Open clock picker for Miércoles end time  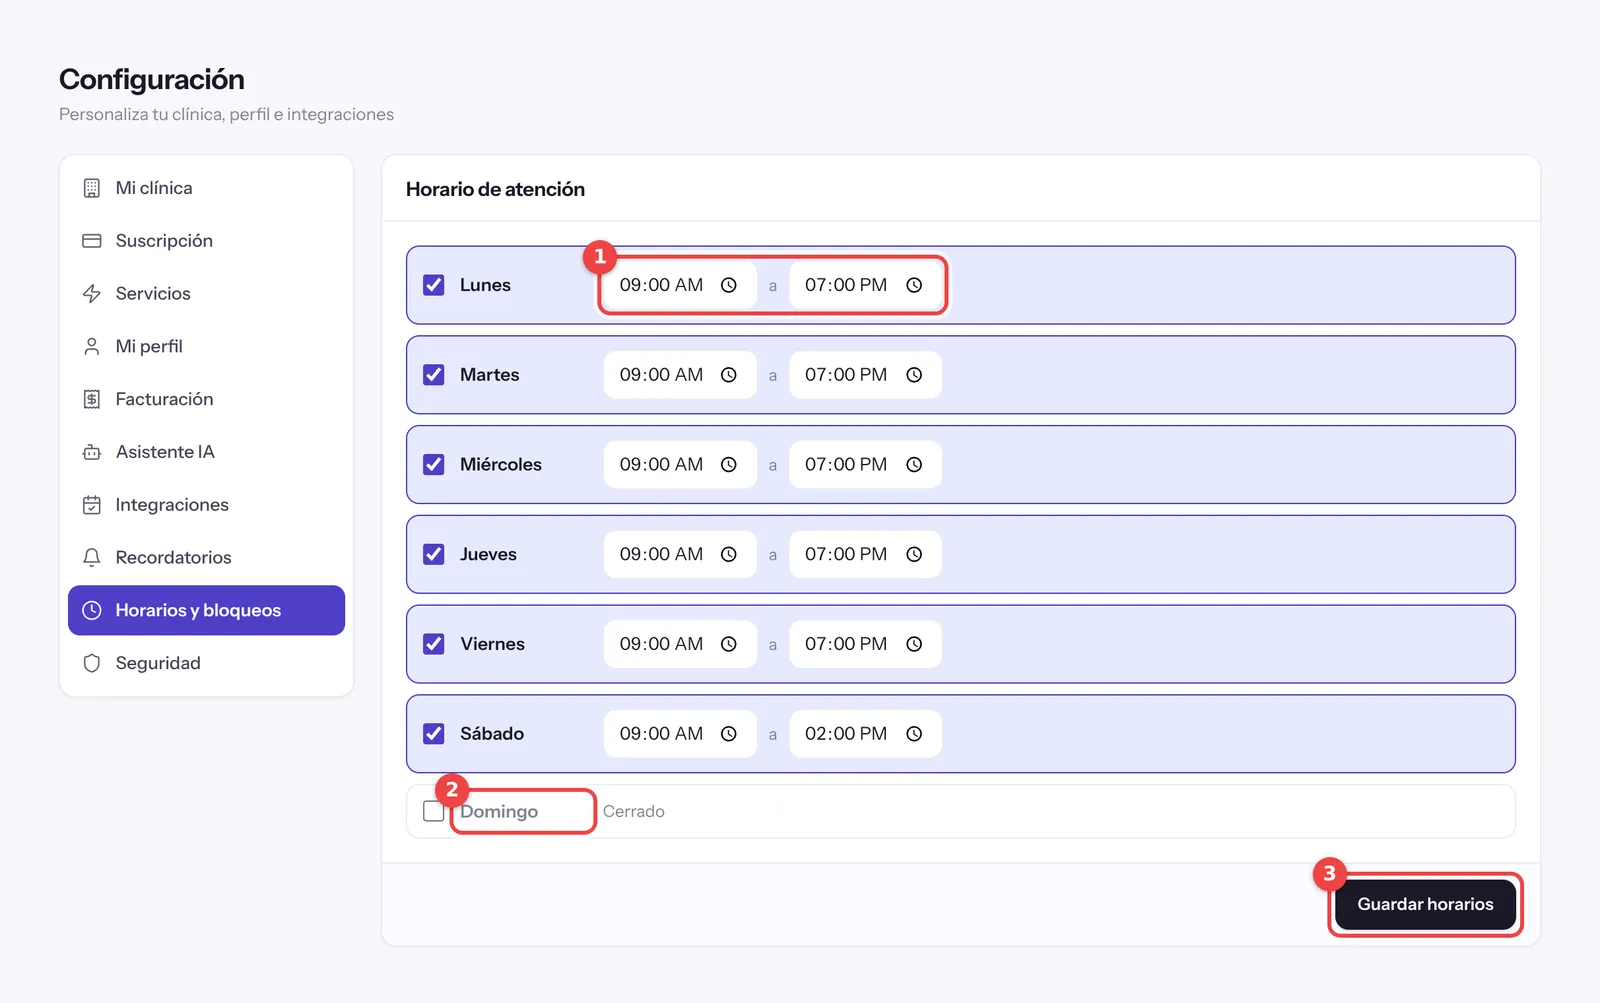(914, 465)
